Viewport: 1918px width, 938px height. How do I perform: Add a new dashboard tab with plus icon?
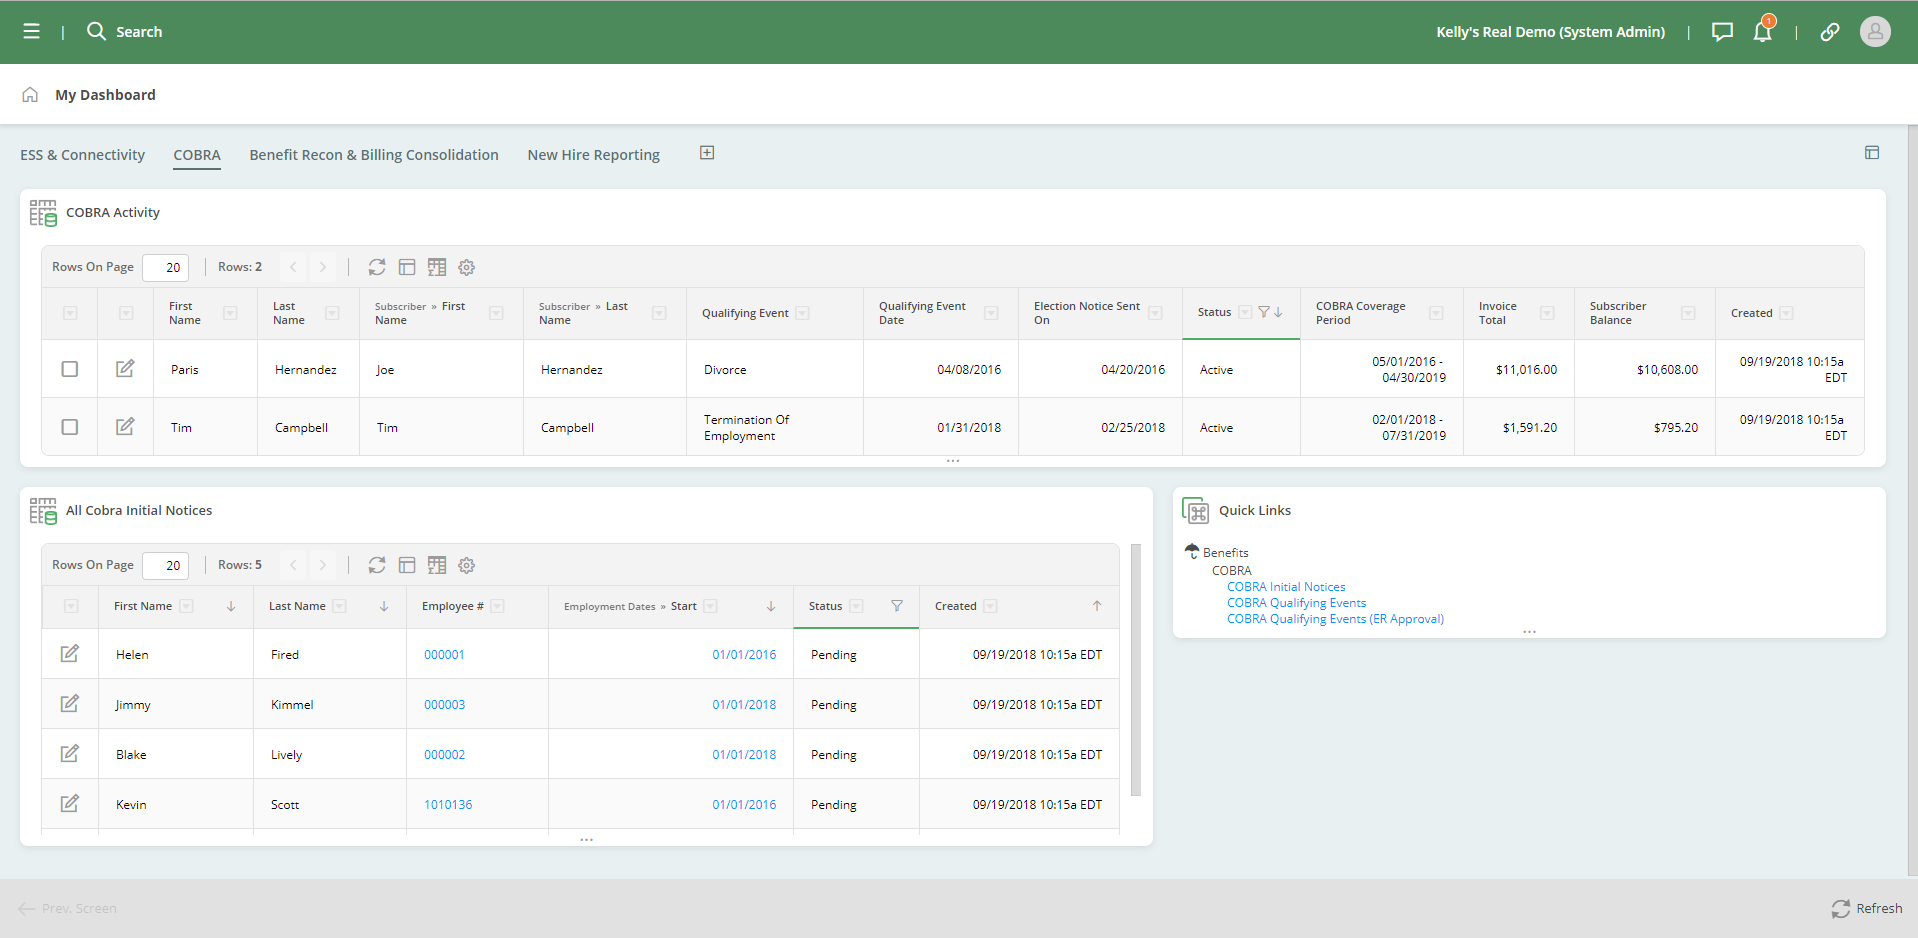pyautogui.click(x=707, y=153)
